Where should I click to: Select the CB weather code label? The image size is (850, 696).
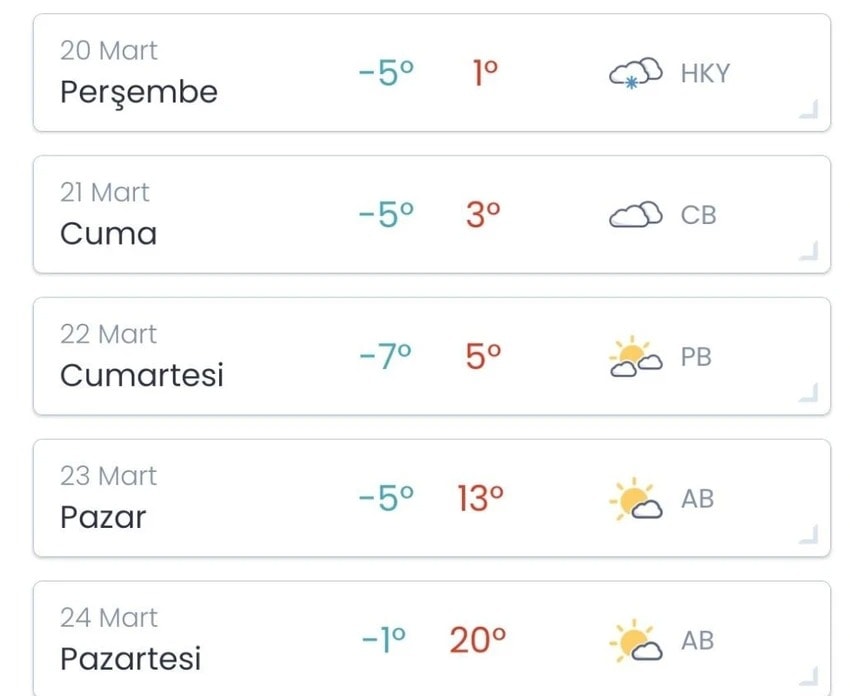pyautogui.click(x=698, y=215)
